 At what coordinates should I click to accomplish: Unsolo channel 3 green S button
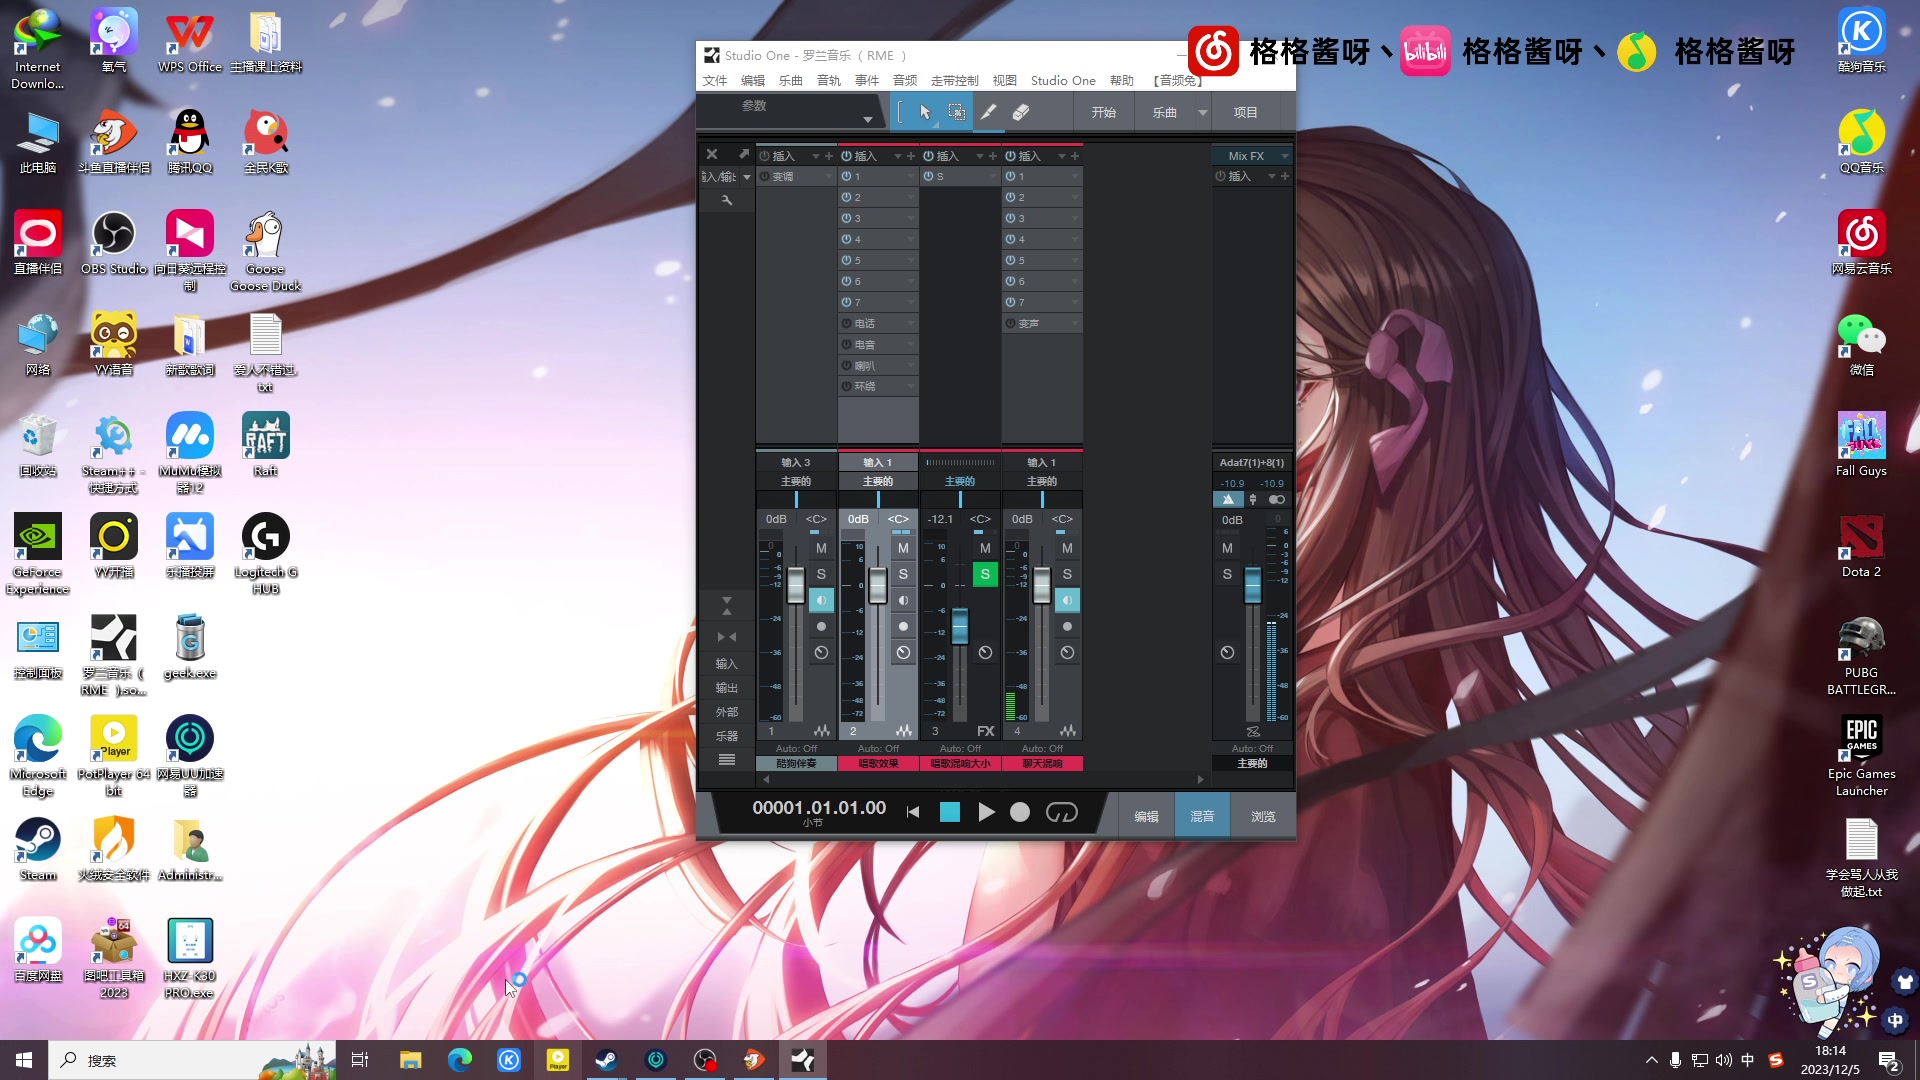pyautogui.click(x=985, y=574)
